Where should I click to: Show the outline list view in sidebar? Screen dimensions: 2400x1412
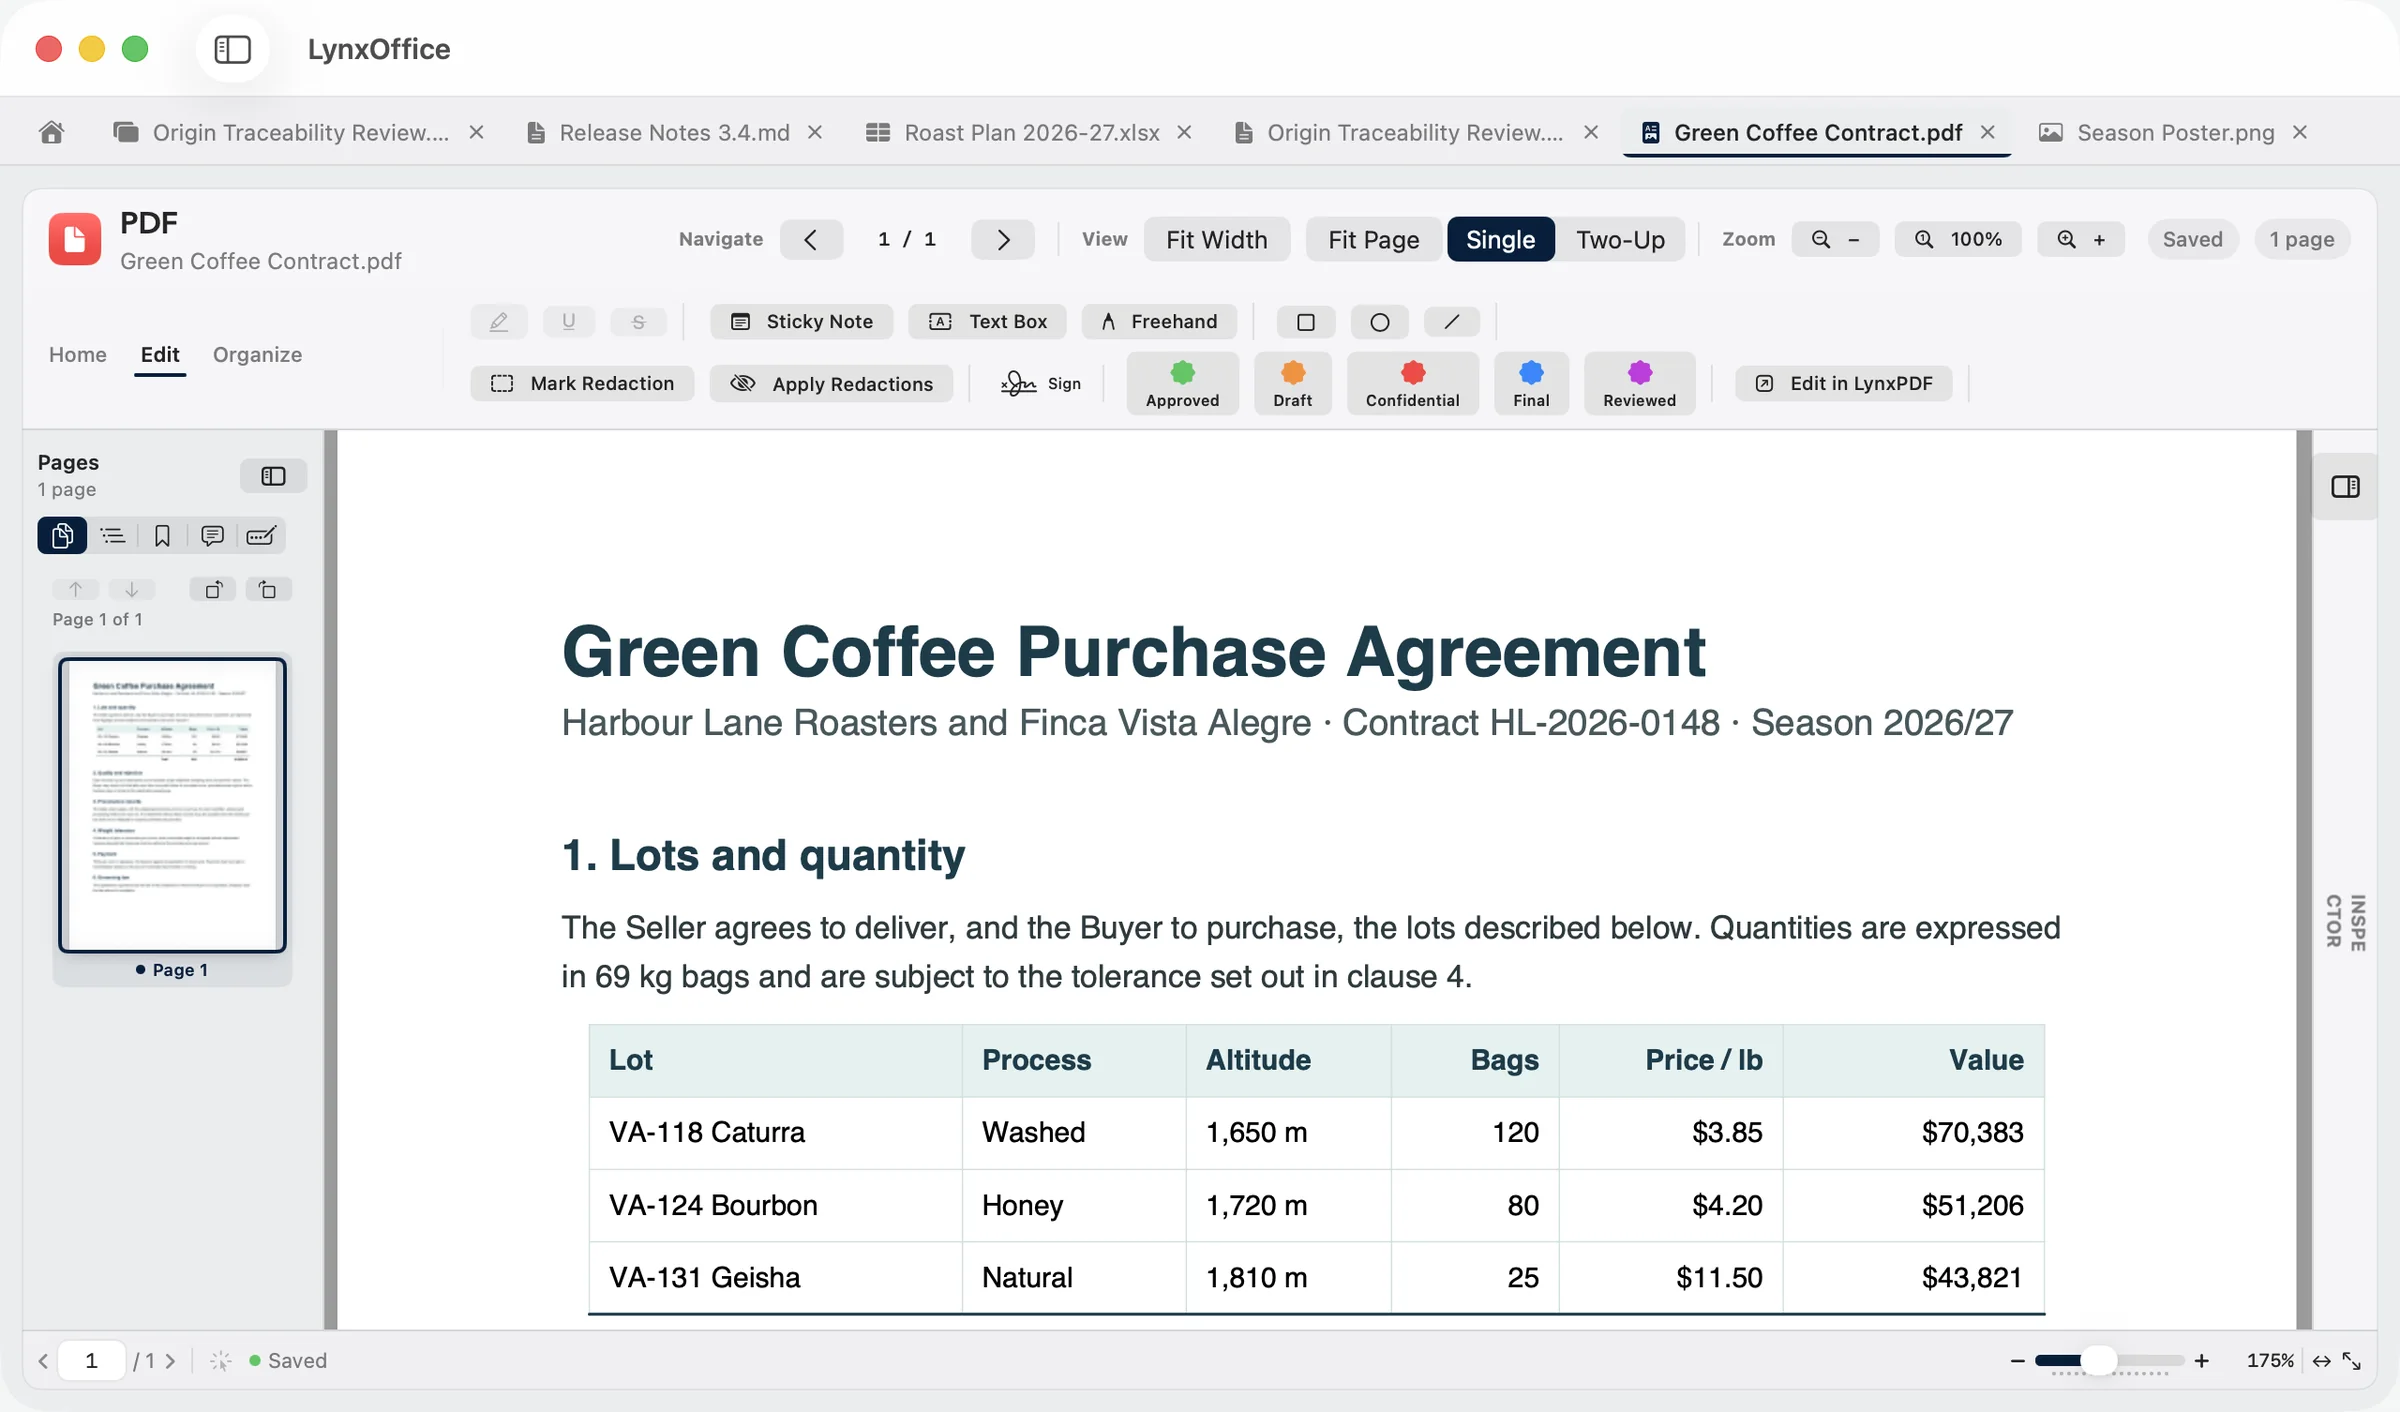[113, 536]
